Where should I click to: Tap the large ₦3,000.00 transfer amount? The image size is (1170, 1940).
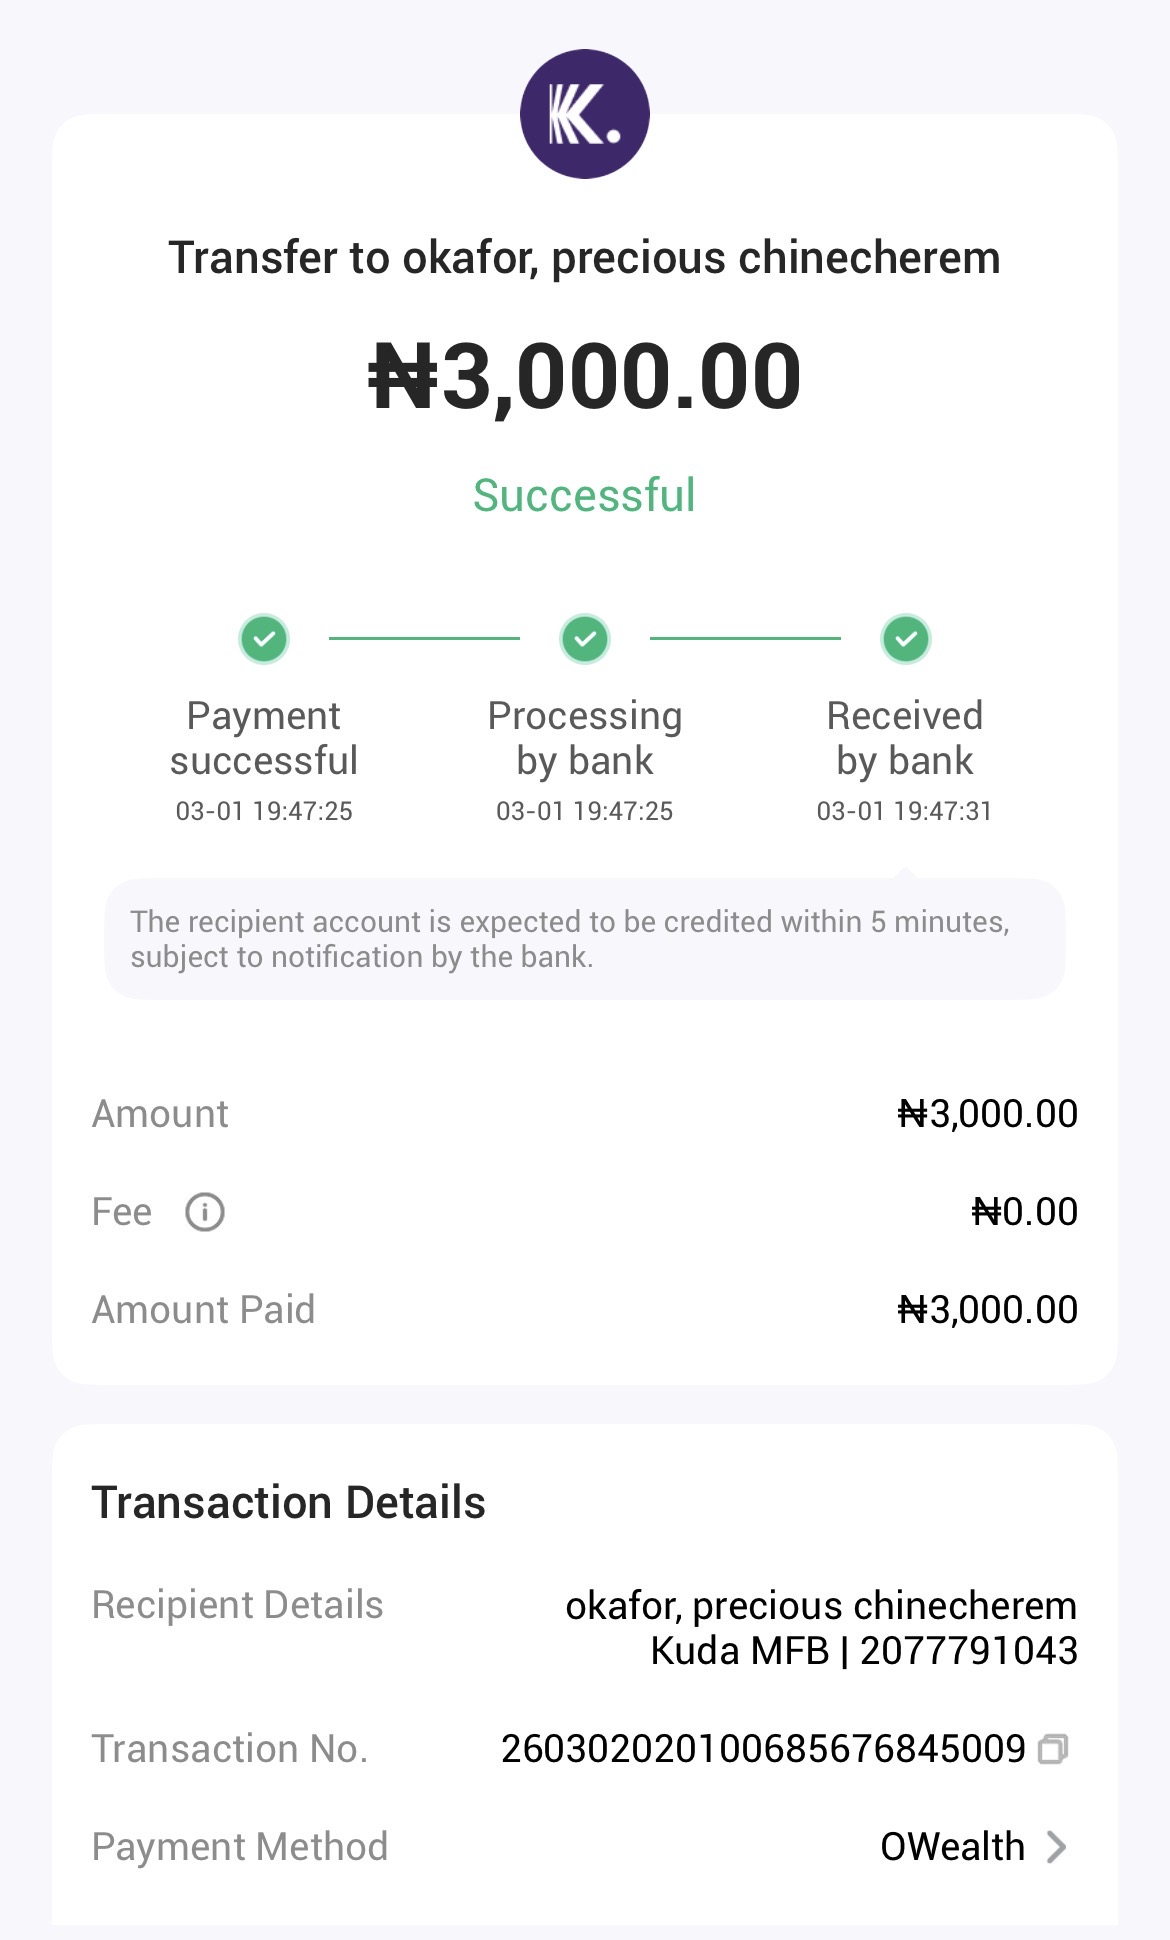click(585, 377)
